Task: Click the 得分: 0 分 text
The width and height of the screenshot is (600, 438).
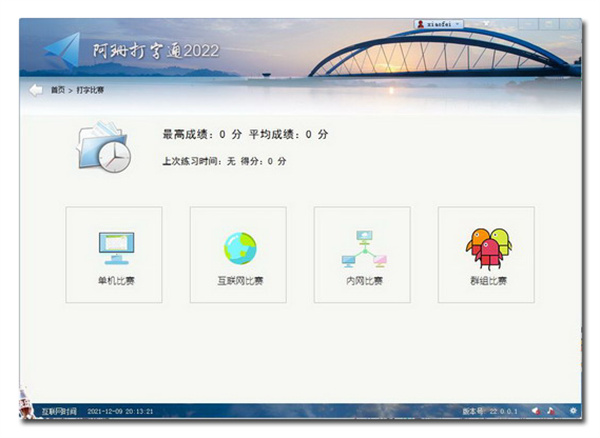Action: point(263,161)
